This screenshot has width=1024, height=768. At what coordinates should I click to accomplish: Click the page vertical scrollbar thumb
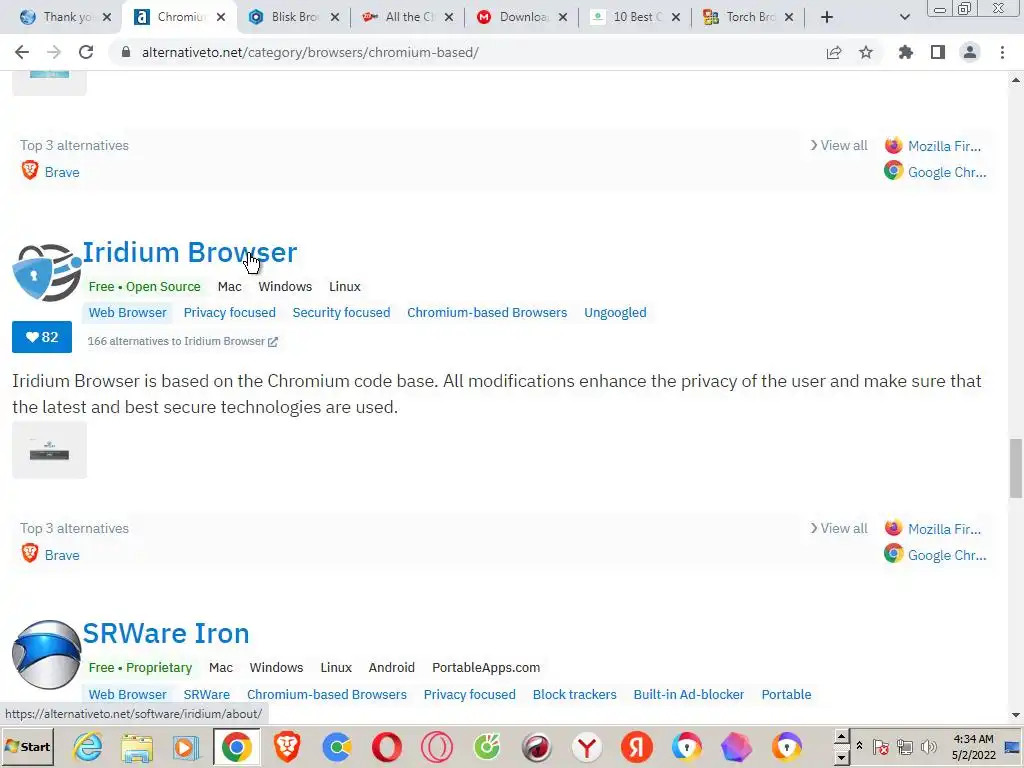(1016, 468)
